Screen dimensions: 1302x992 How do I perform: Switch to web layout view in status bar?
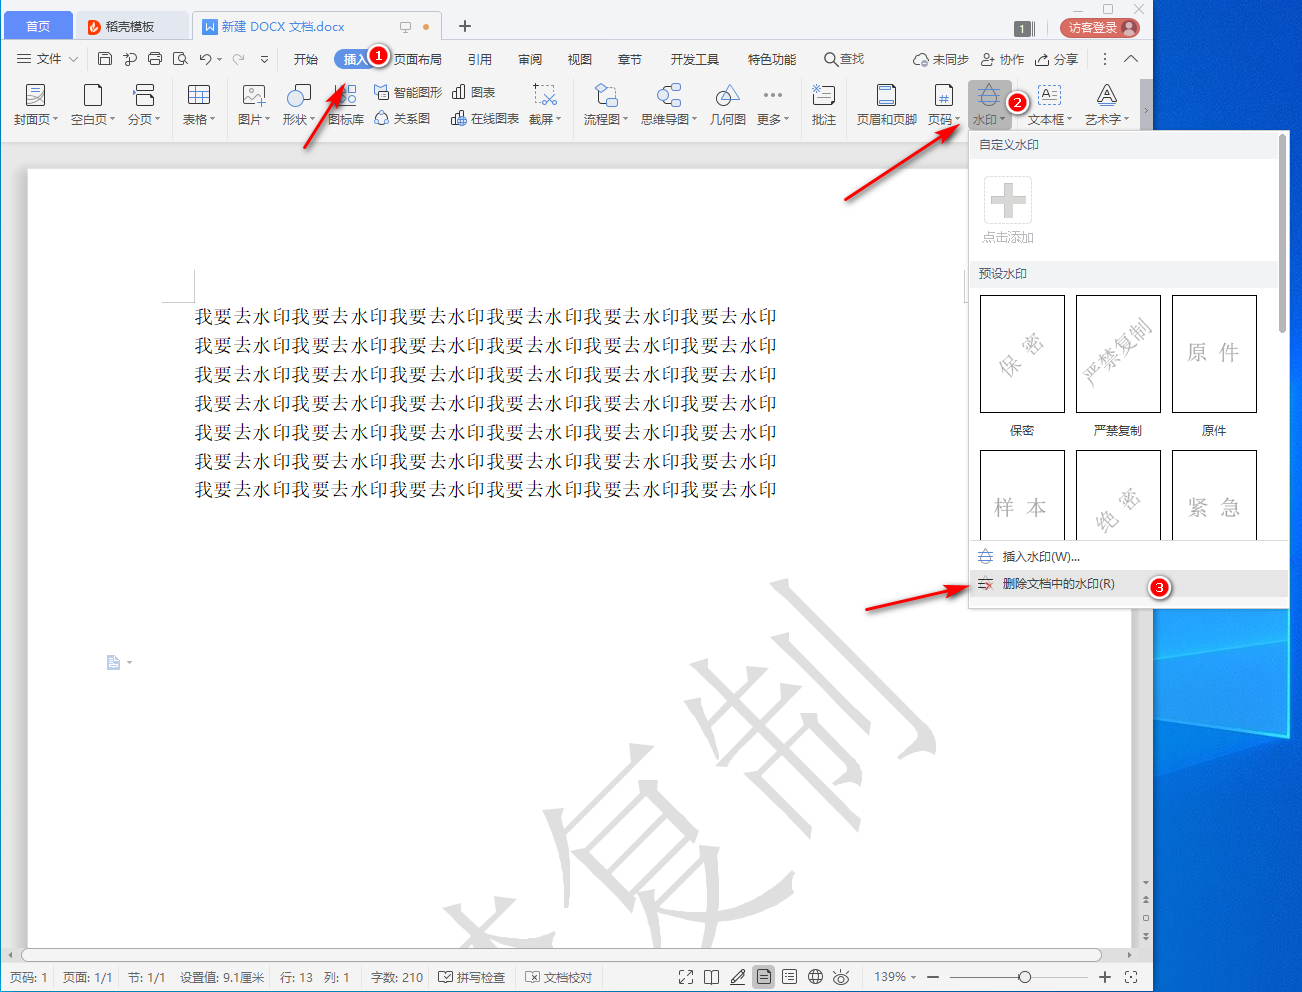[815, 977]
